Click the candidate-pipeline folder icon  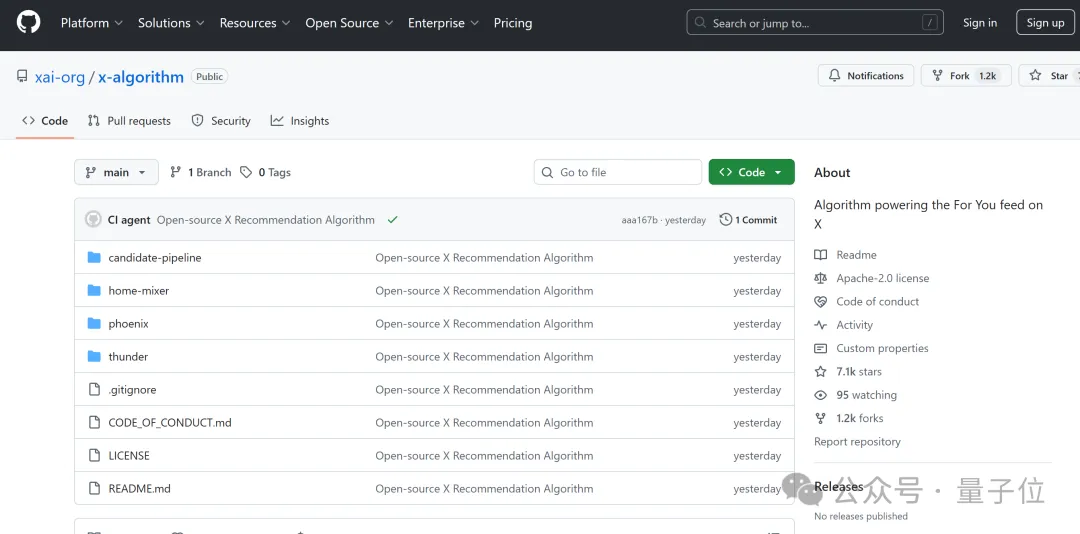[94, 258]
